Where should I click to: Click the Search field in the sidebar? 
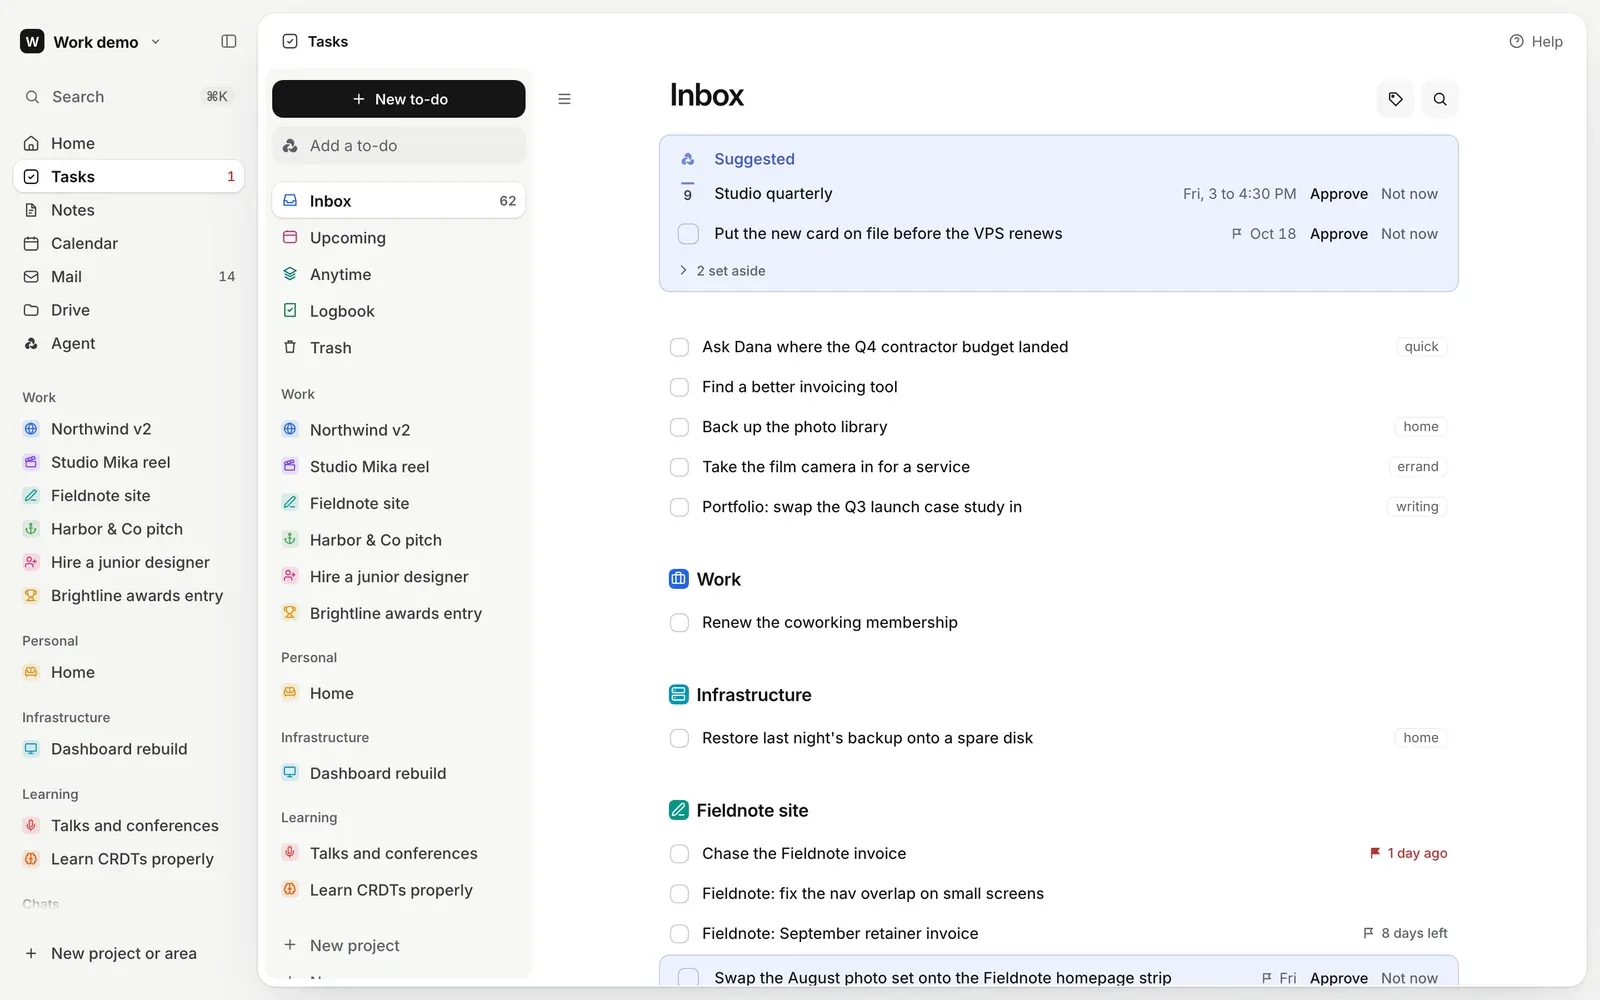click(129, 97)
